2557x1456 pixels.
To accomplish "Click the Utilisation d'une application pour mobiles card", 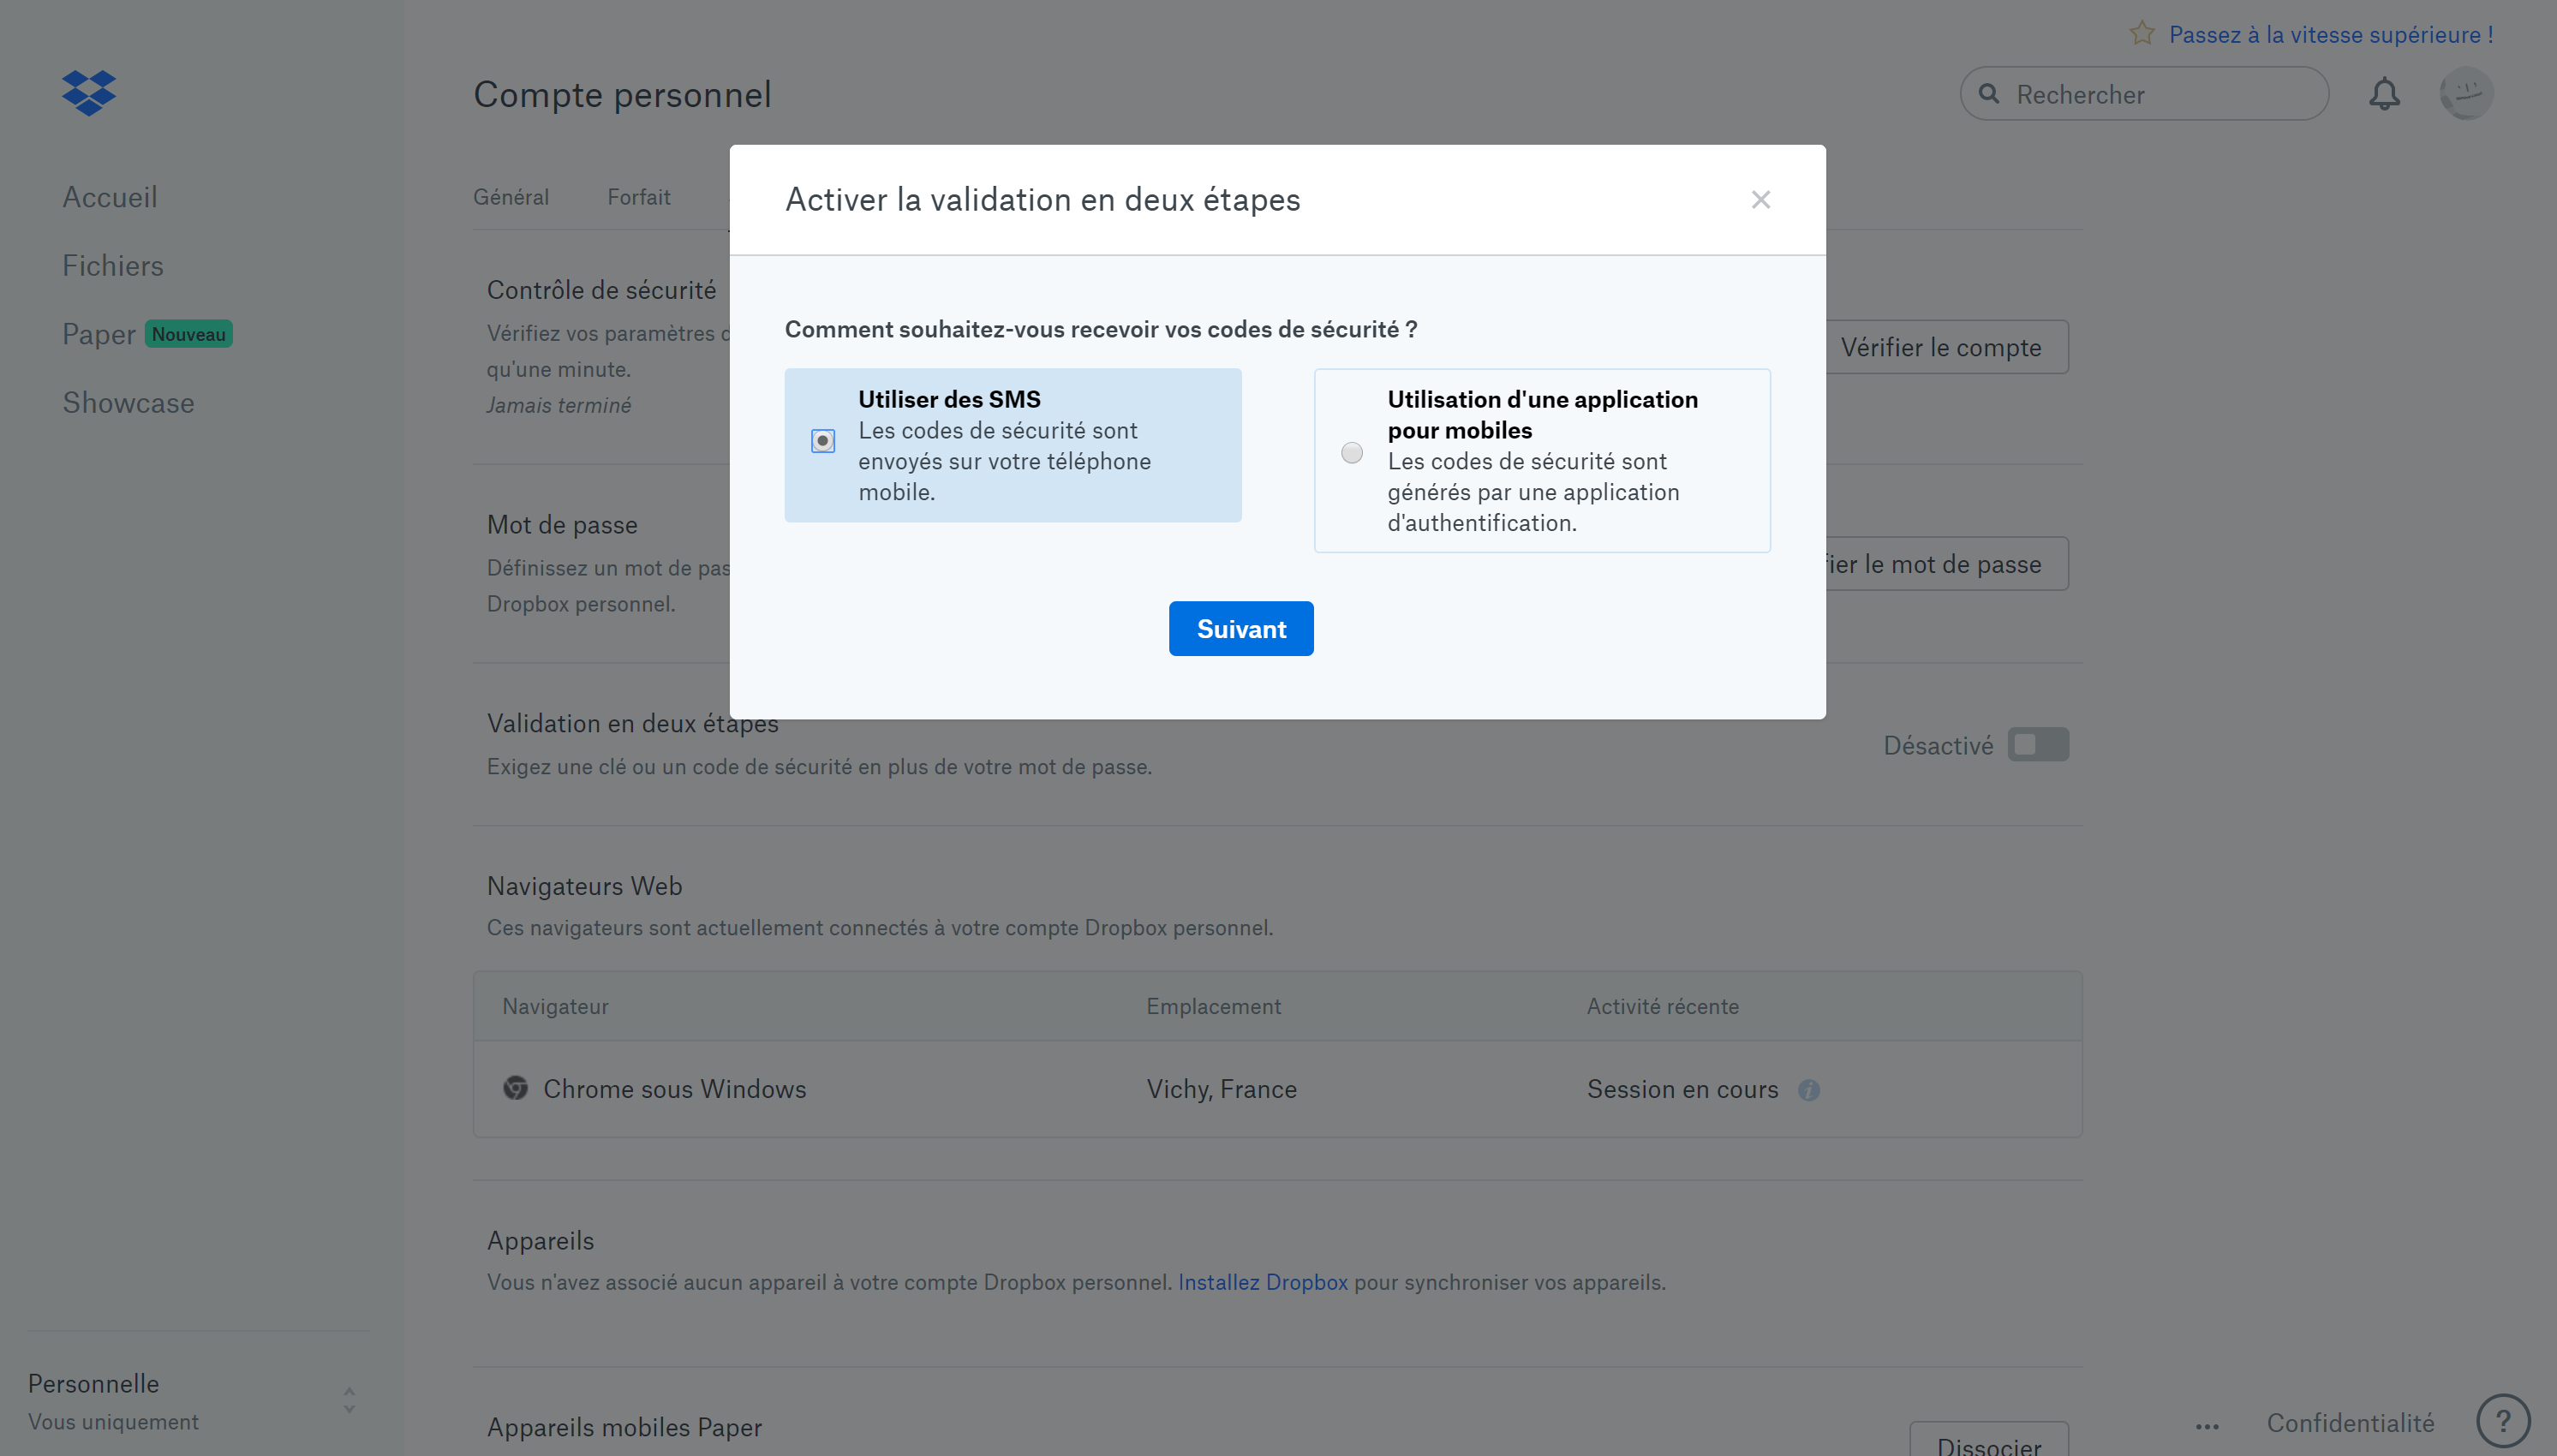I will [1542, 461].
